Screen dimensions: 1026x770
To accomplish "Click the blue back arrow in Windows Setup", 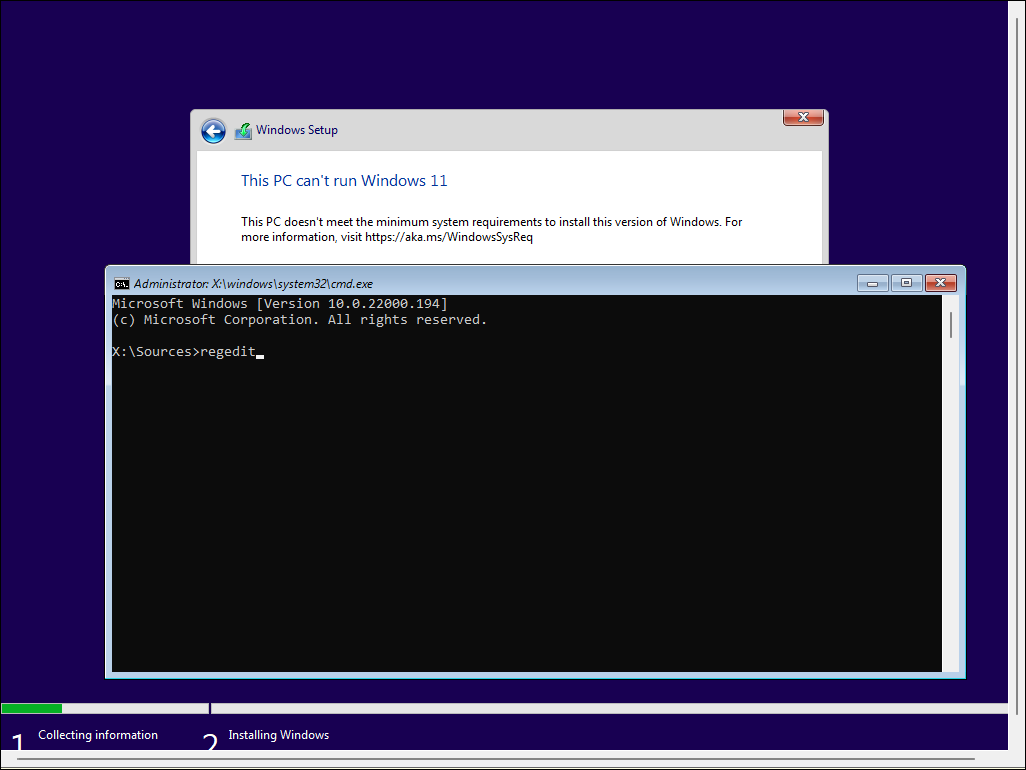I will click(x=213, y=131).
